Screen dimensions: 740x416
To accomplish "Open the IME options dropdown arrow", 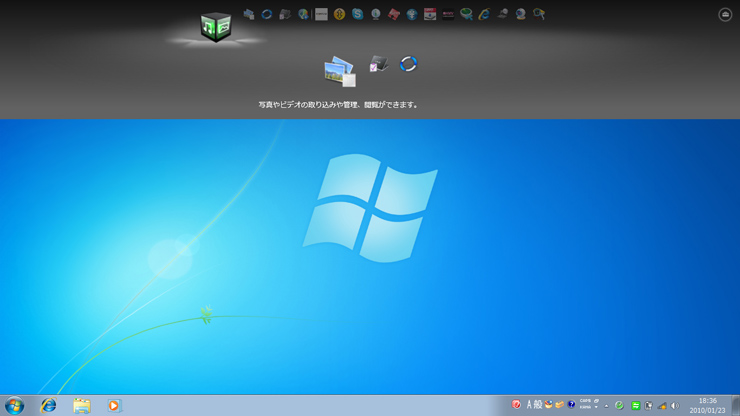I will pos(596,408).
